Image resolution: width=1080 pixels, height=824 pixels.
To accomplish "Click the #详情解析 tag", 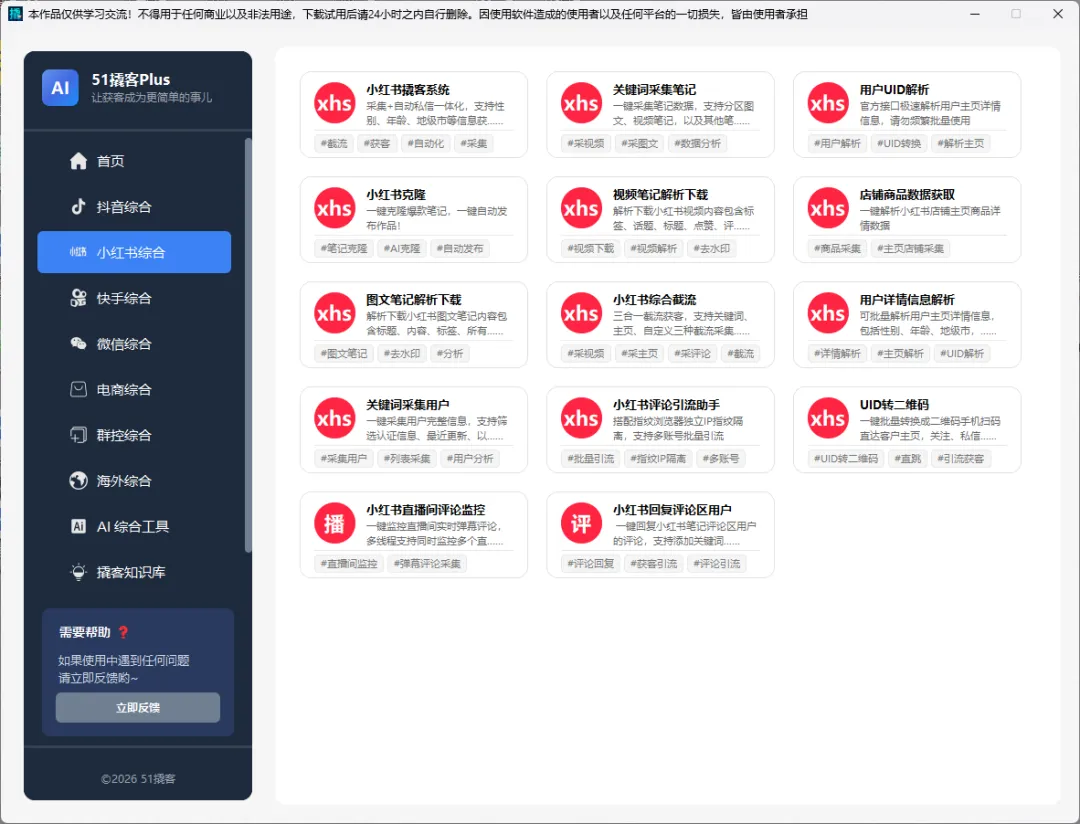I will coord(837,353).
